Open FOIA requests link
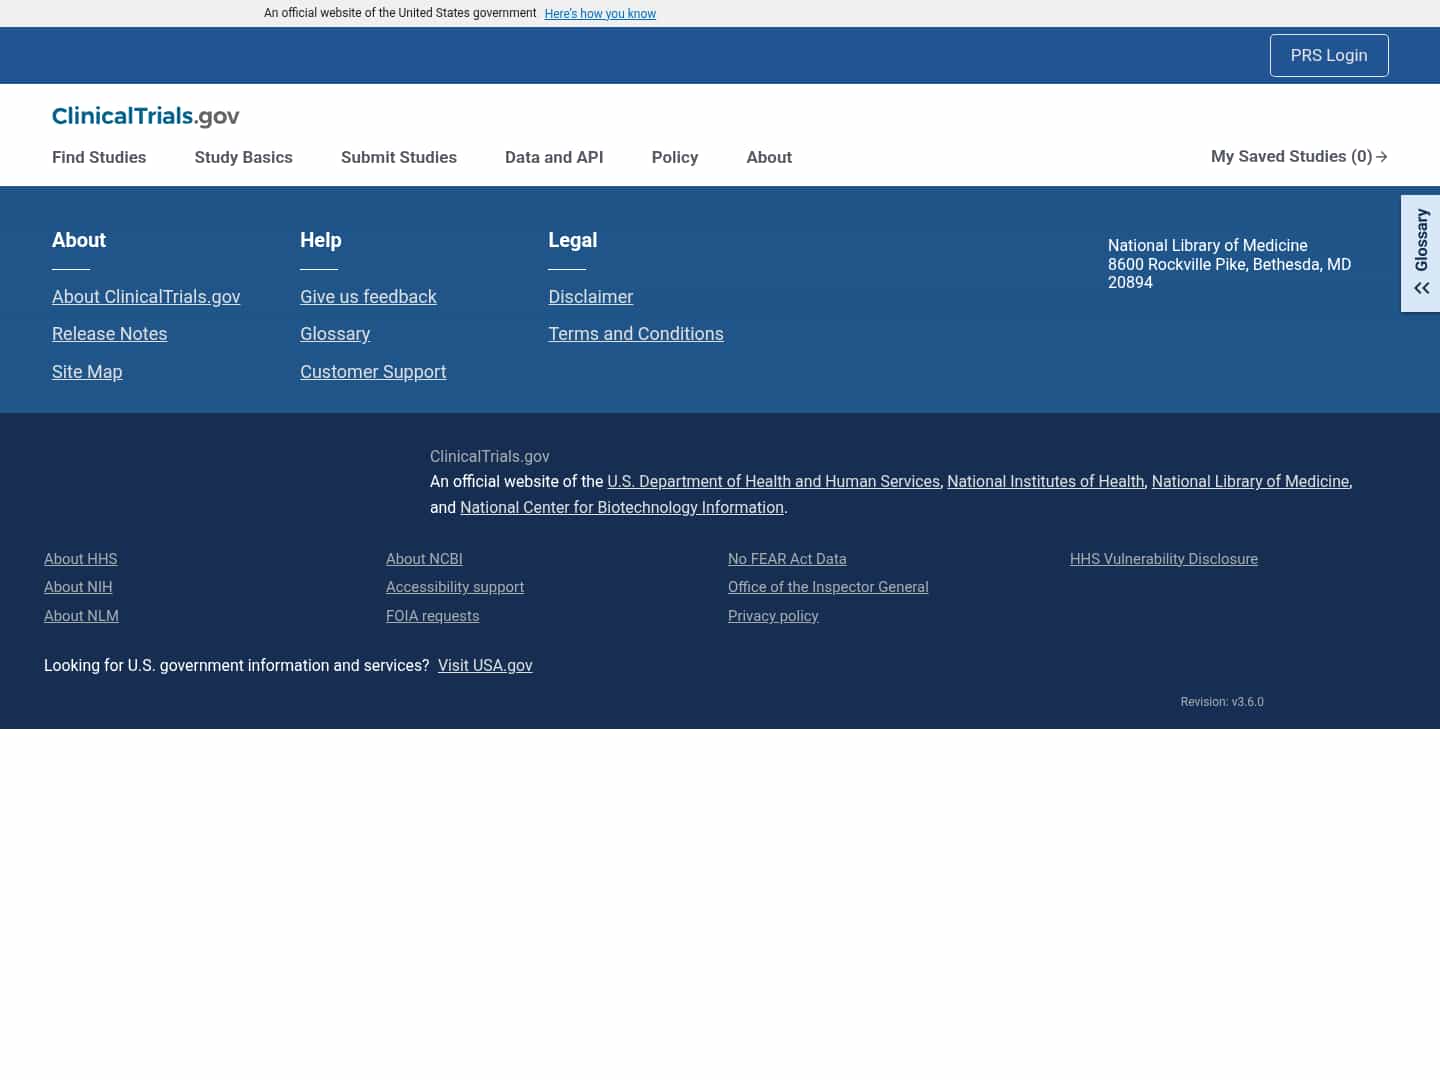The height and width of the screenshot is (1080, 1440). pos(432,616)
